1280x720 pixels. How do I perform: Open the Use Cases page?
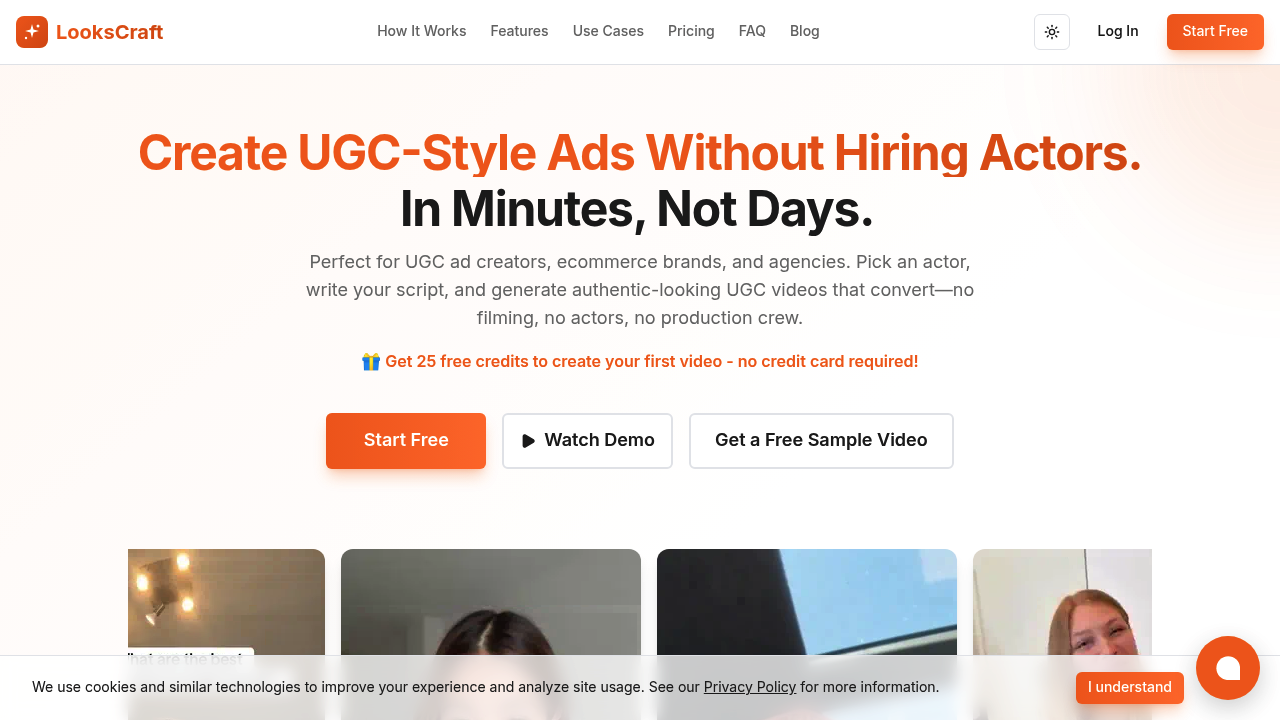point(608,31)
